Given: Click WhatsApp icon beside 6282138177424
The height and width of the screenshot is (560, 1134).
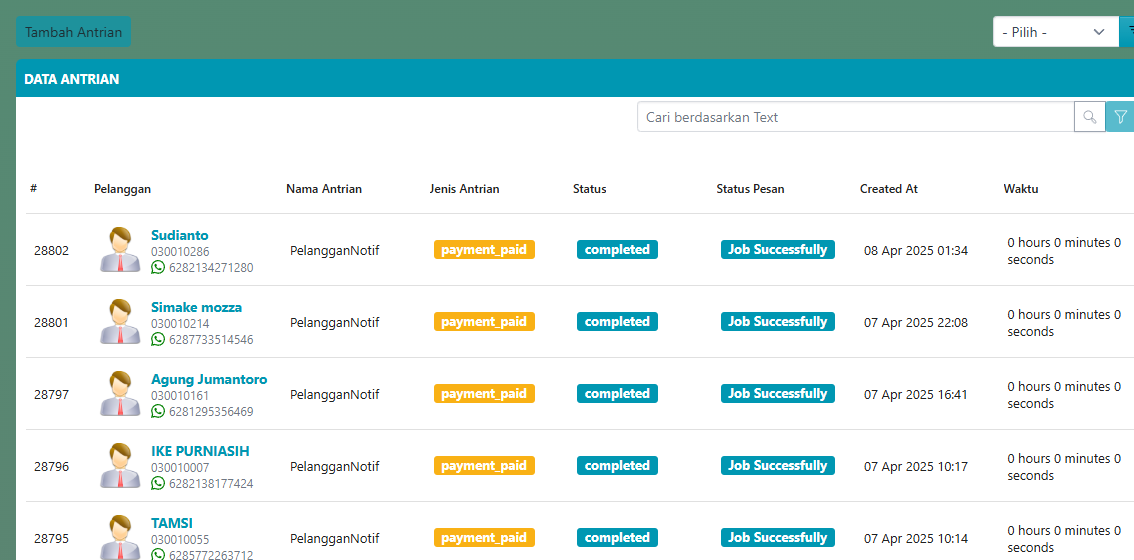Looking at the screenshot, I should tap(158, 483).
